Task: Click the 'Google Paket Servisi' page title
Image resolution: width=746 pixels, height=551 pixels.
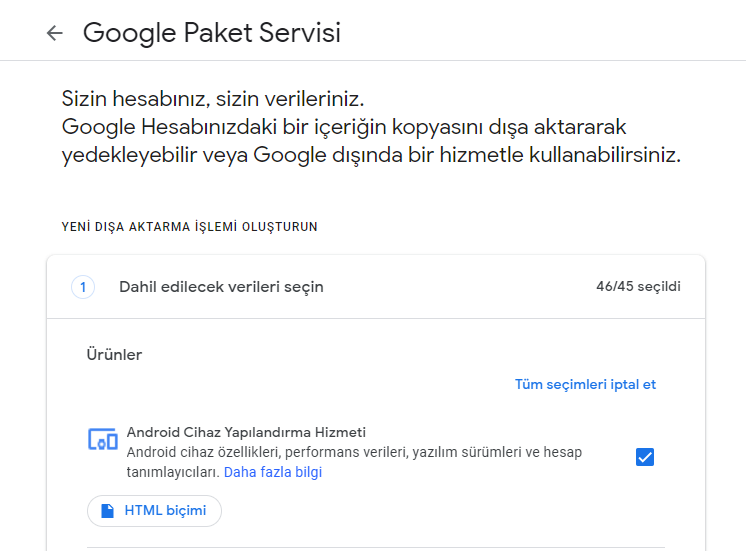Action: 212,33
